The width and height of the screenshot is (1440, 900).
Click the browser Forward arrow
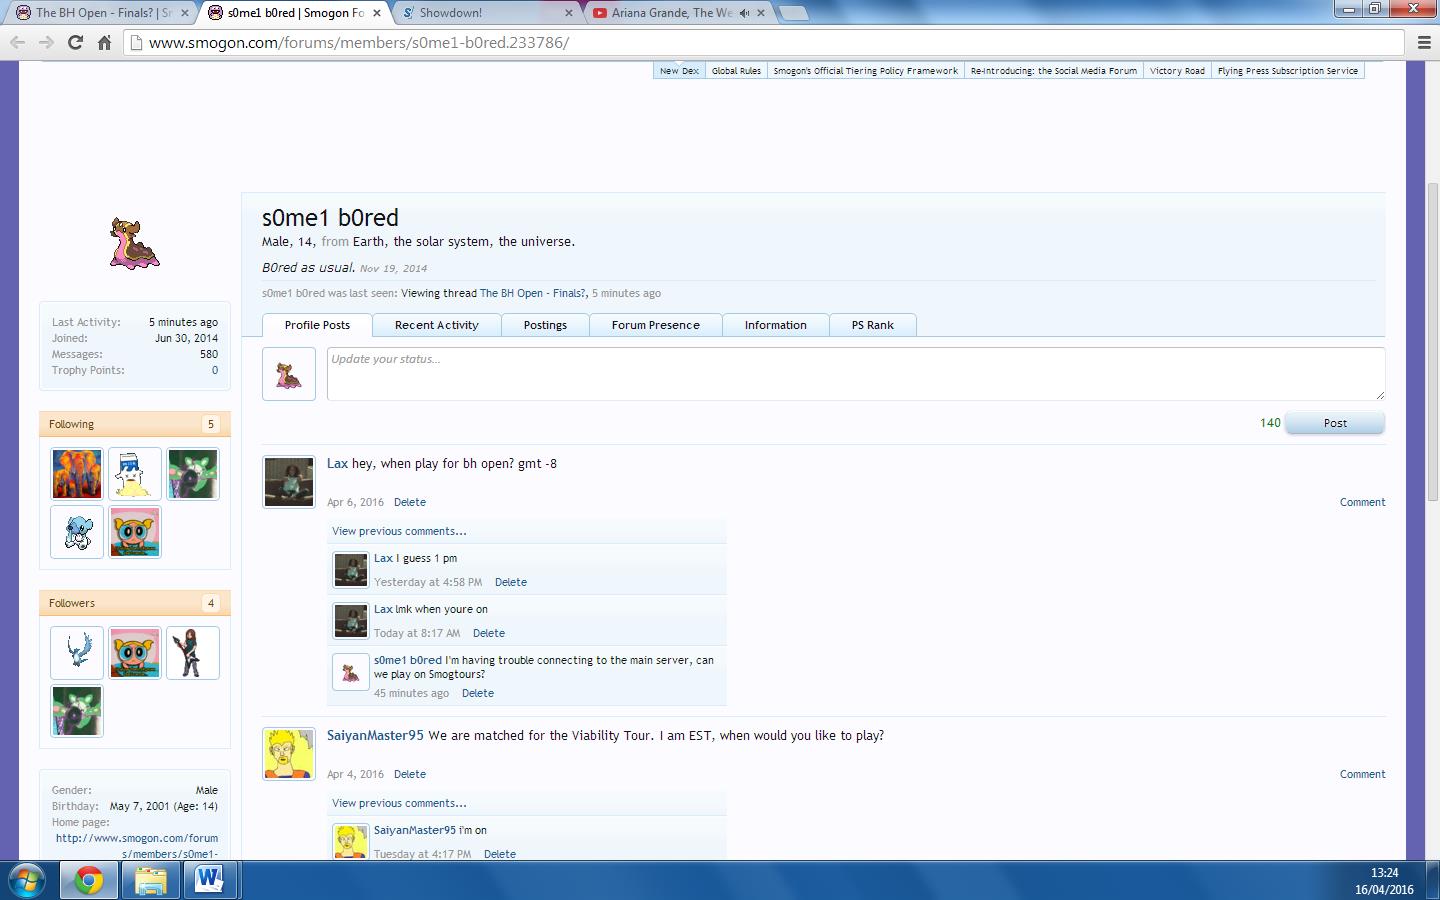(46, 42)
